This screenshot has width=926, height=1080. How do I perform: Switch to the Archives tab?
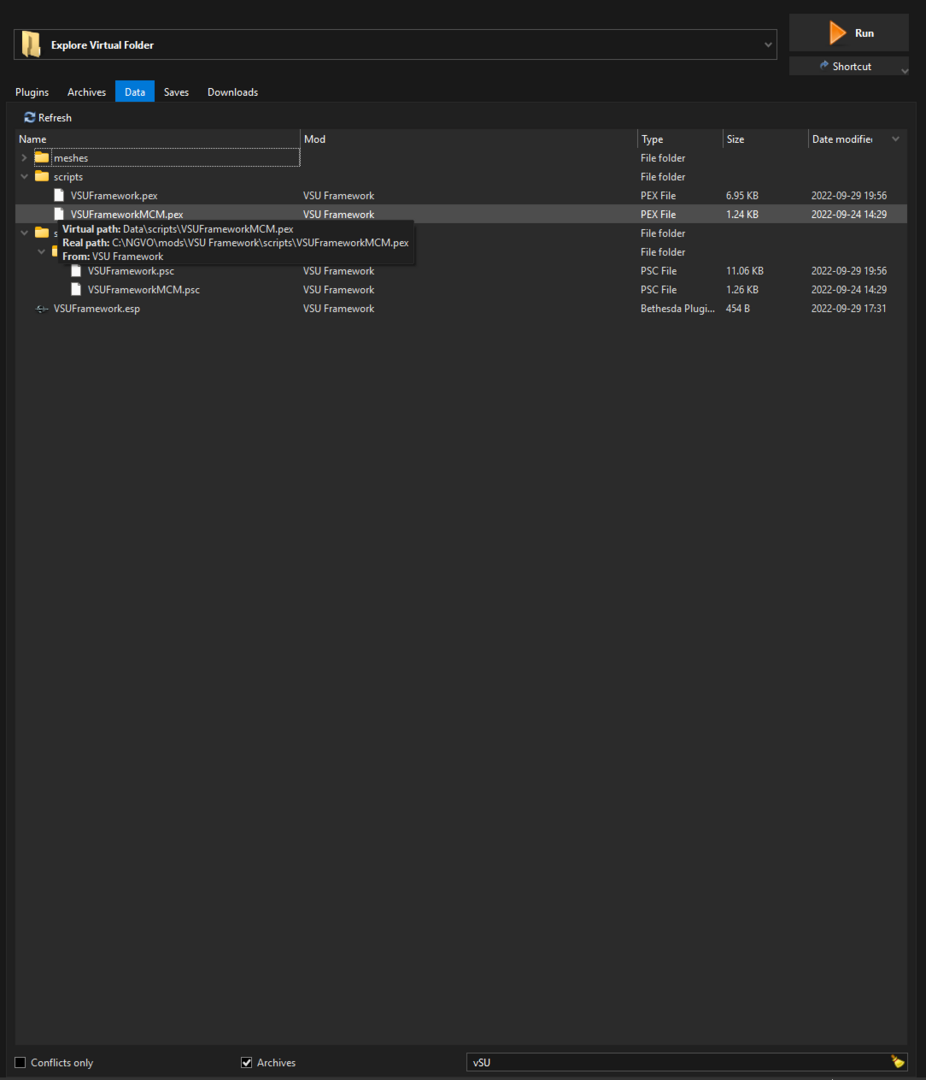pos(87,92)
